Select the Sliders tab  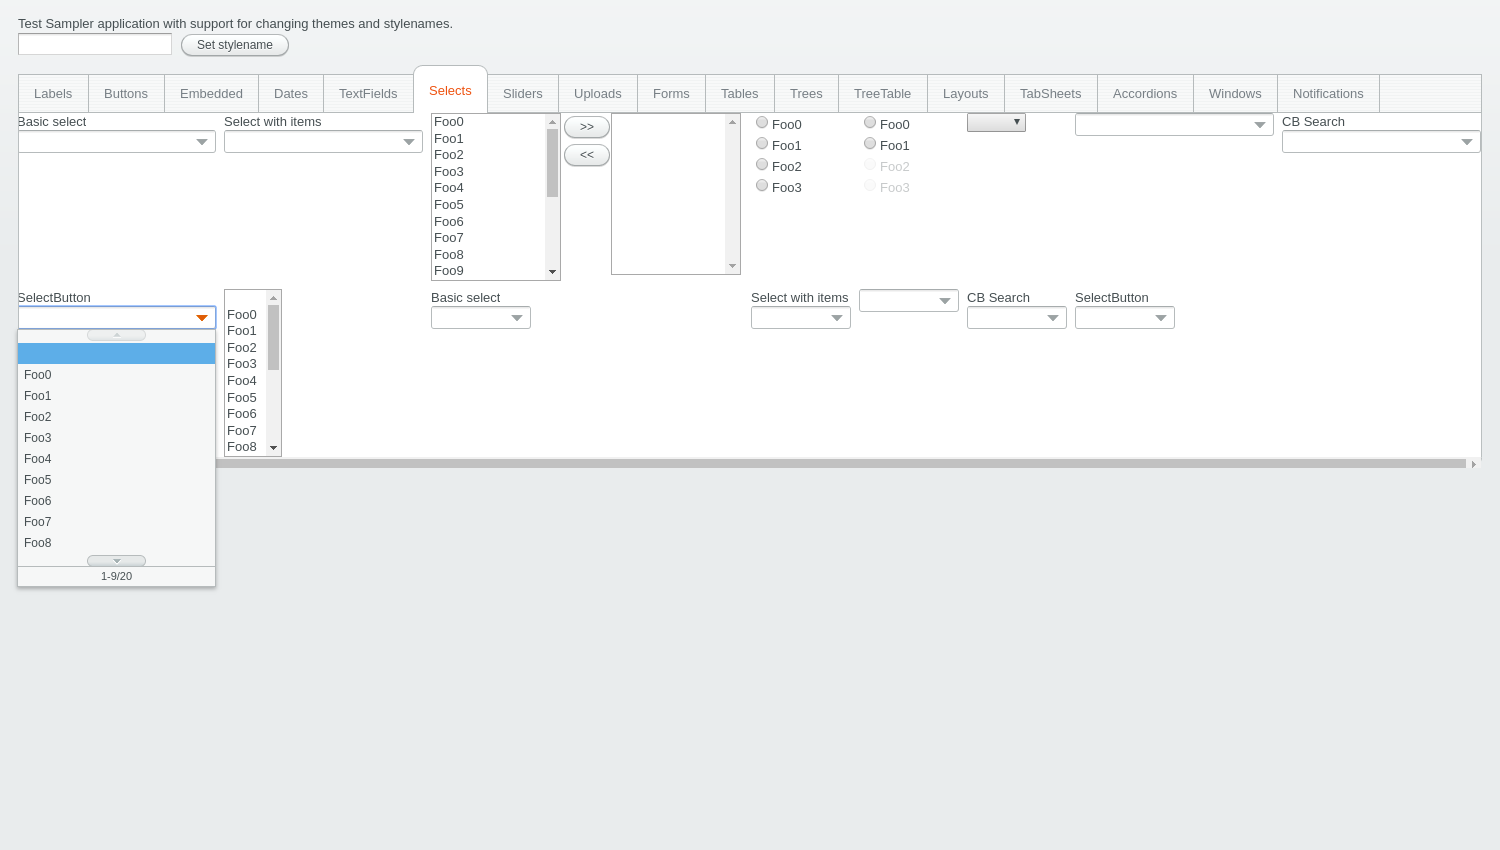[x=523, y=94]
